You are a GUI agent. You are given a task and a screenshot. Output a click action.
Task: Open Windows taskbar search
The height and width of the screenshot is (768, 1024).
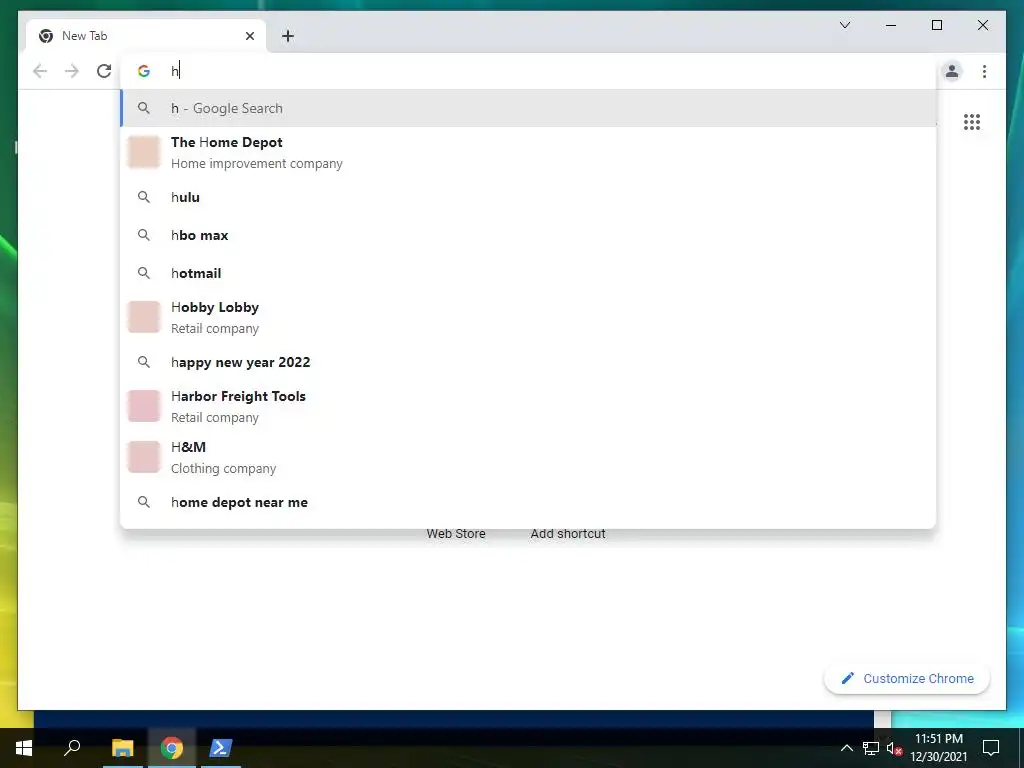[72, 748]
